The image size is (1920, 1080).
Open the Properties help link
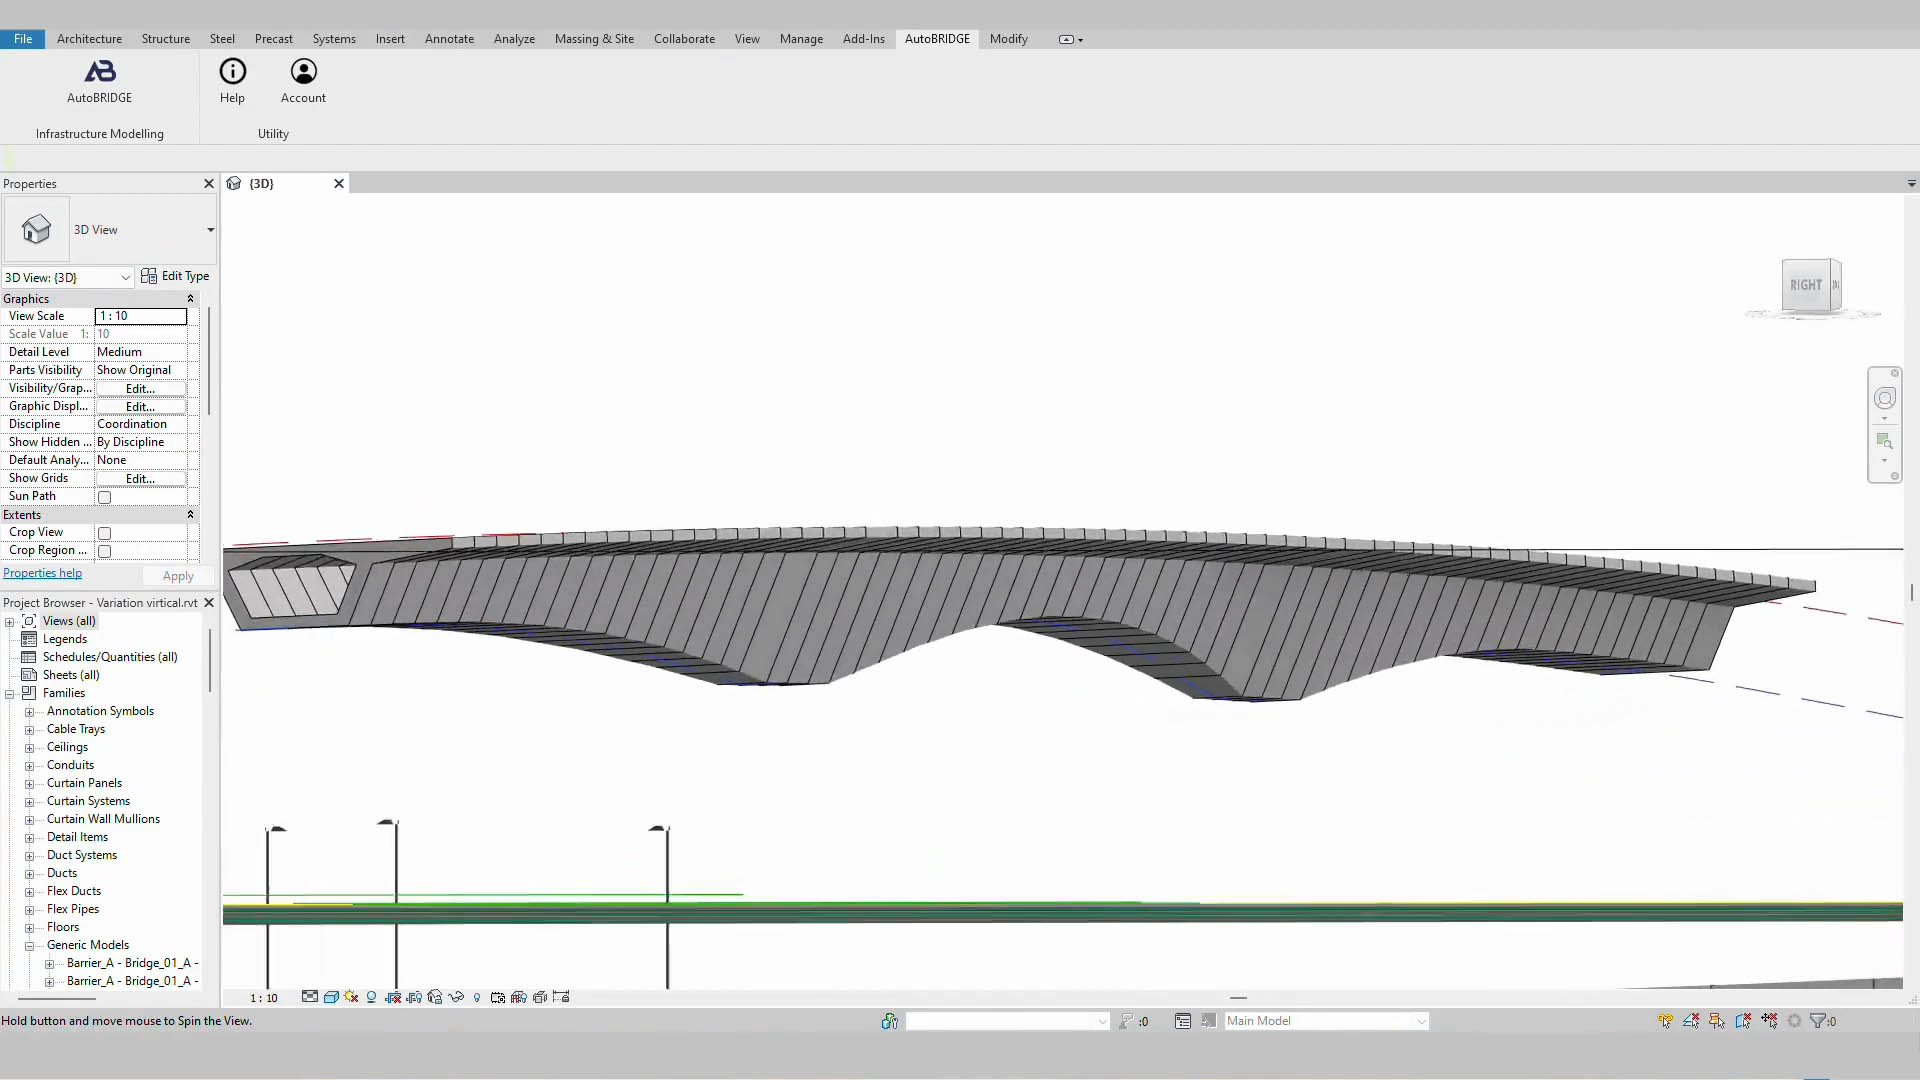tap(42, 573)
